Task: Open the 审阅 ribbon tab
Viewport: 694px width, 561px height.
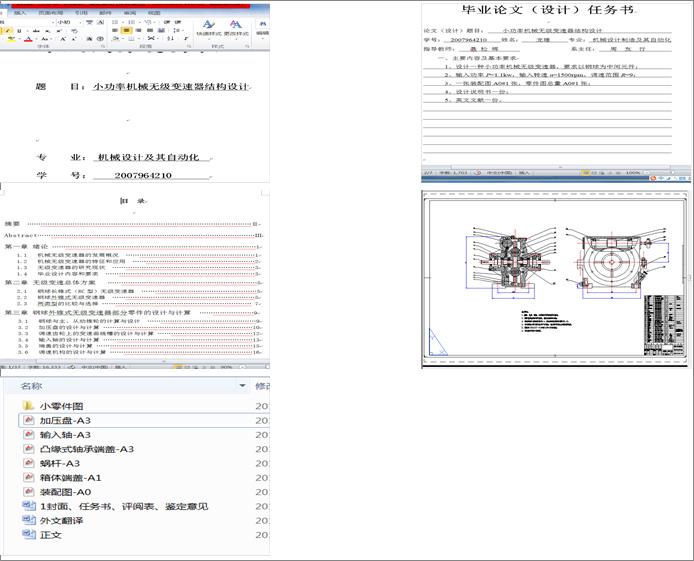Action: pos(130,13)
